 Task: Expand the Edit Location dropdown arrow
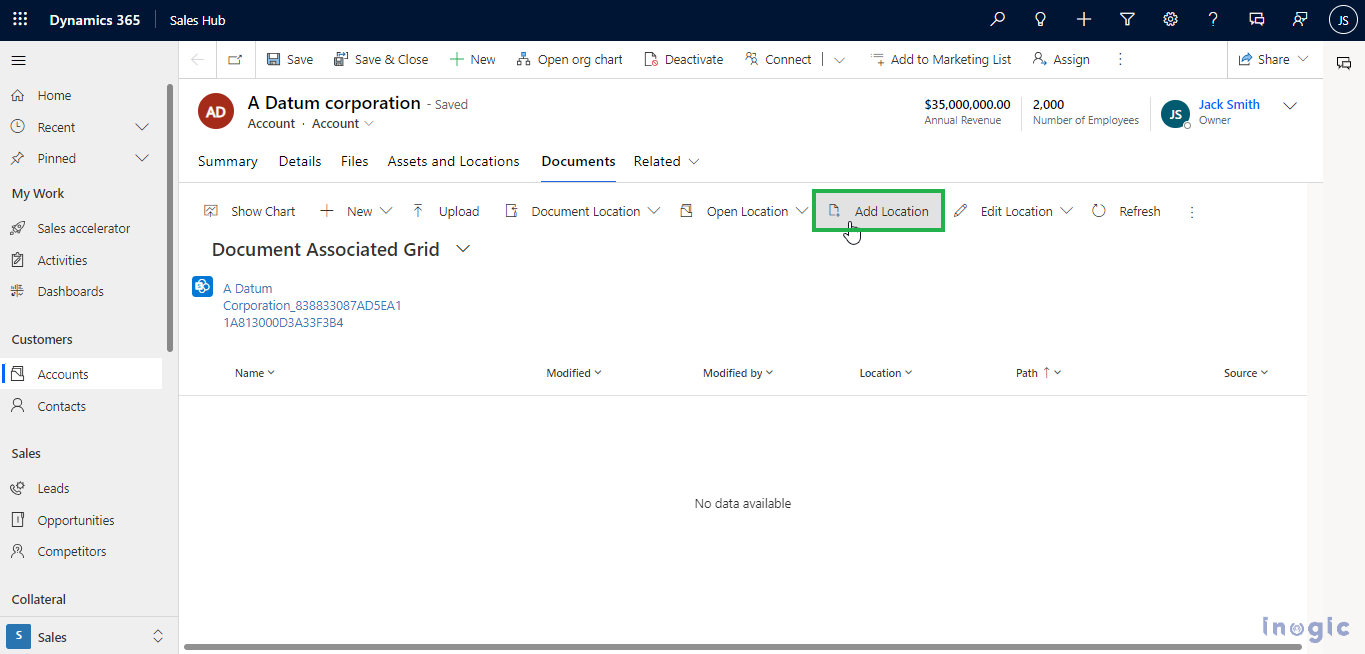click(1066, 211)
